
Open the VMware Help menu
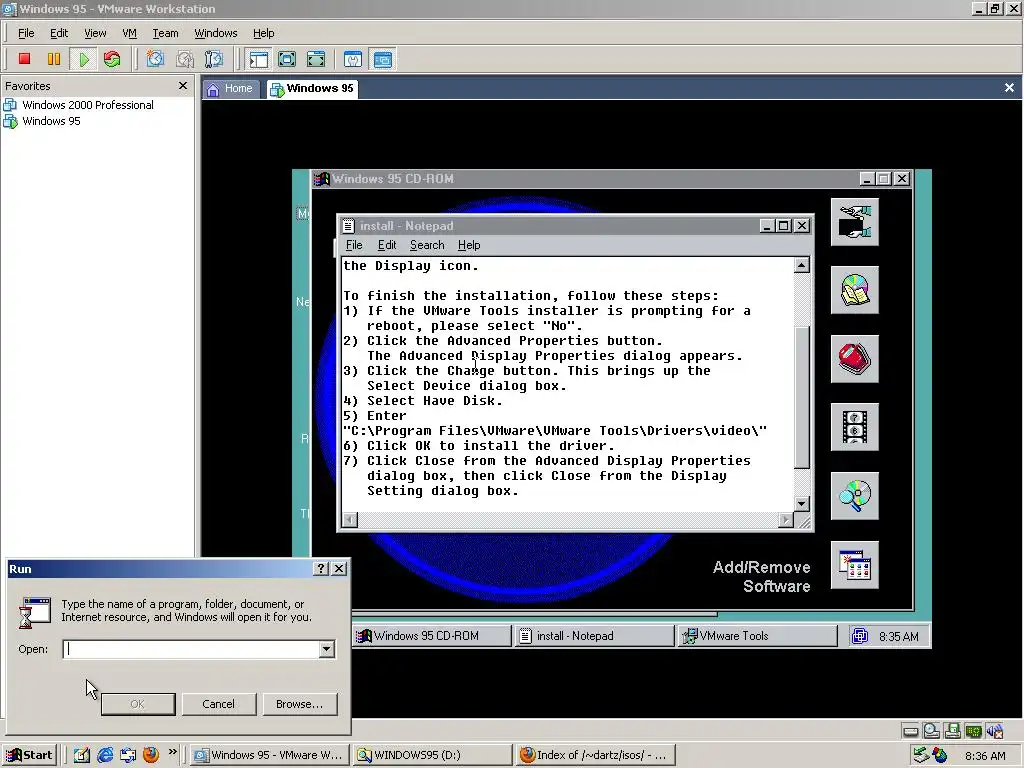point(263,33)
